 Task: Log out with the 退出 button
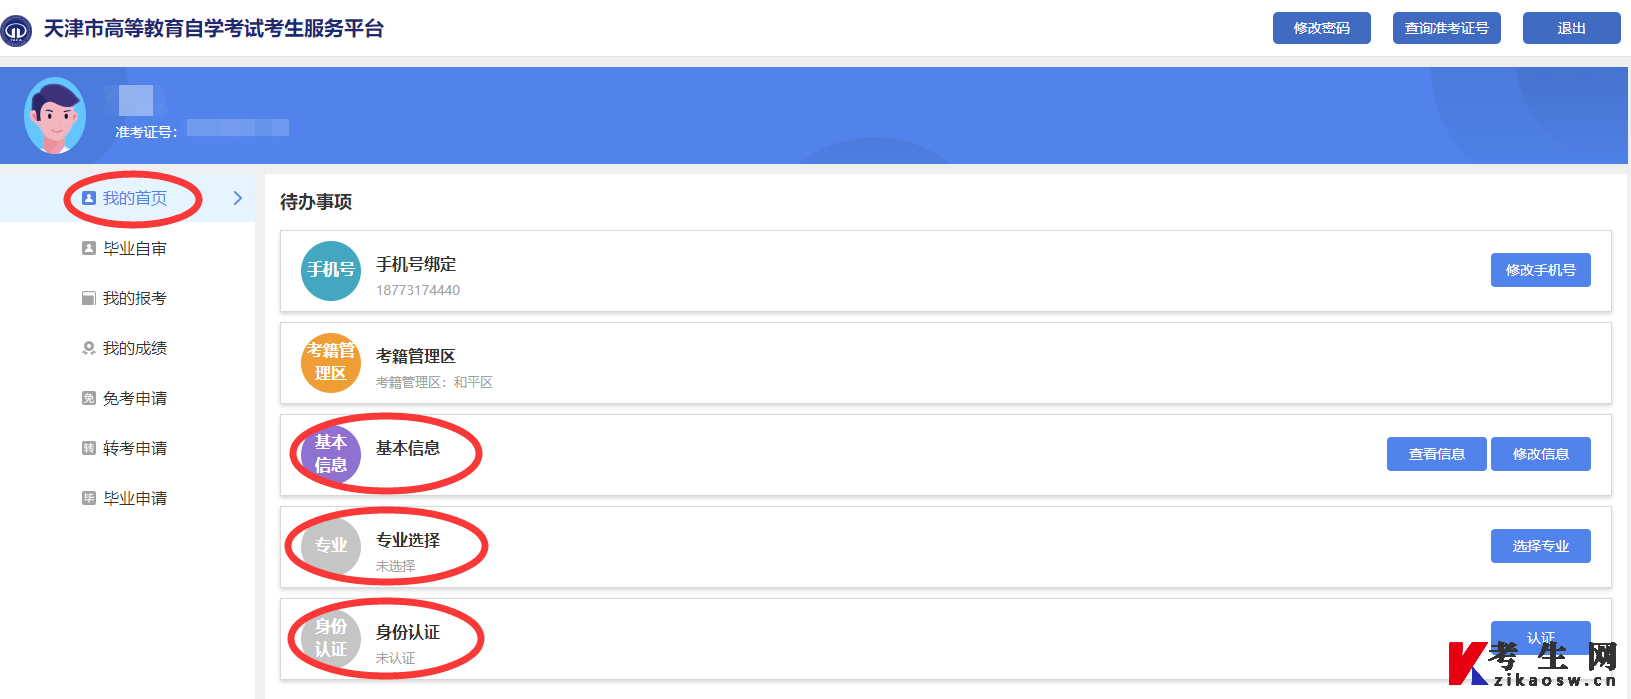[x=1571, y=28]
